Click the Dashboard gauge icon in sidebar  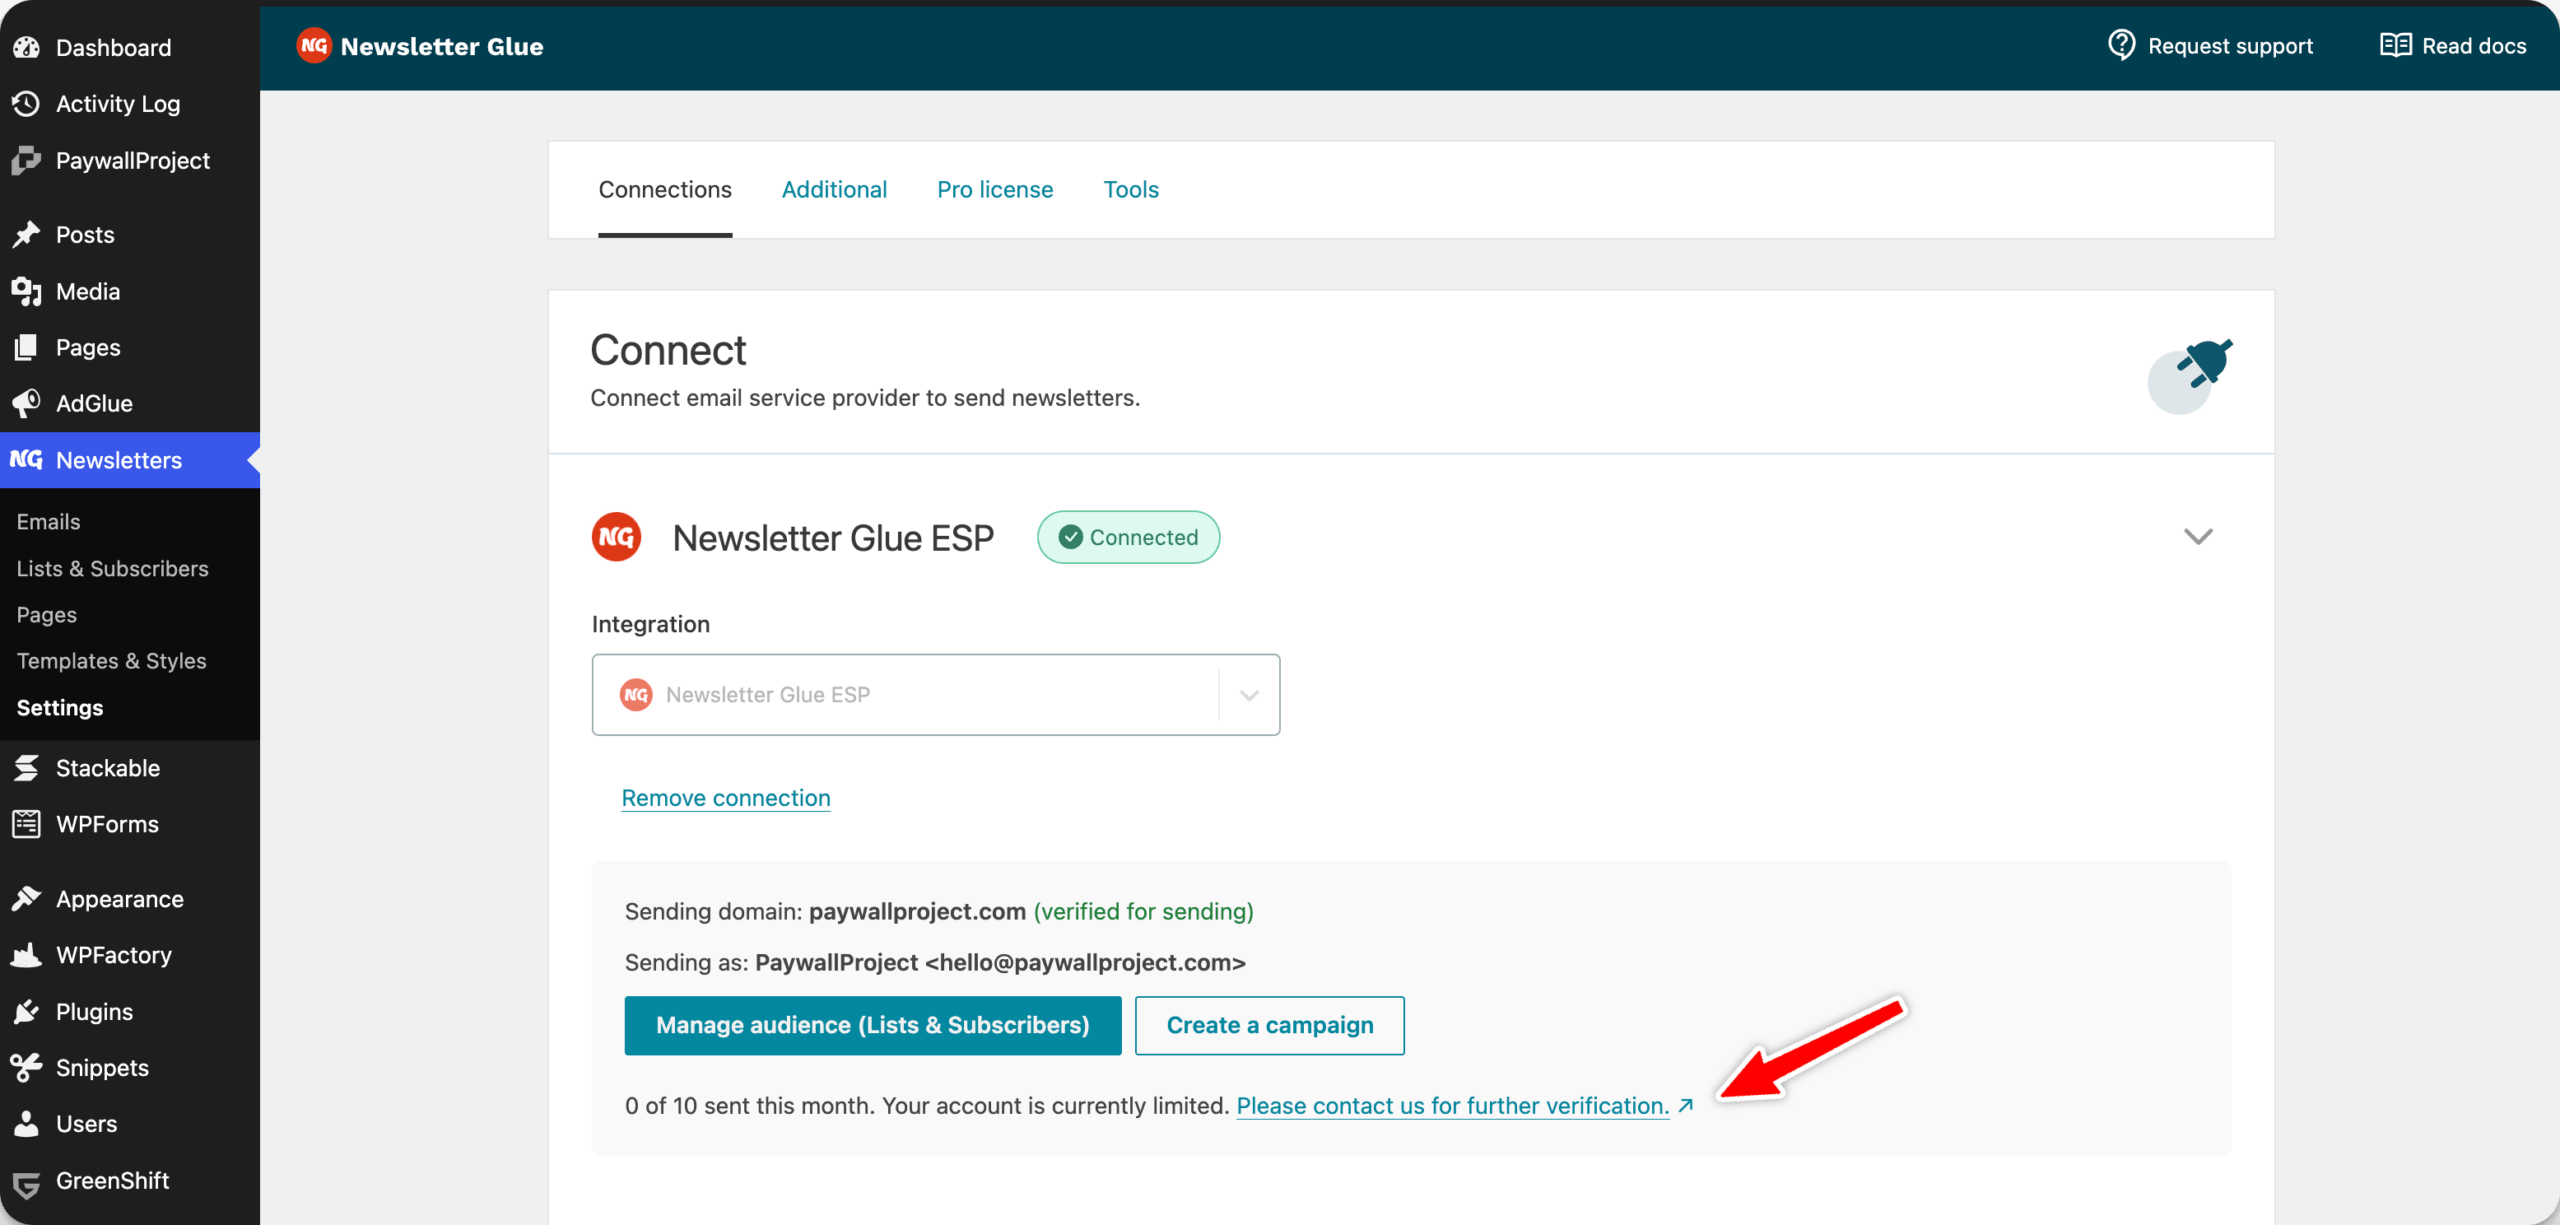tap(27, 47)
